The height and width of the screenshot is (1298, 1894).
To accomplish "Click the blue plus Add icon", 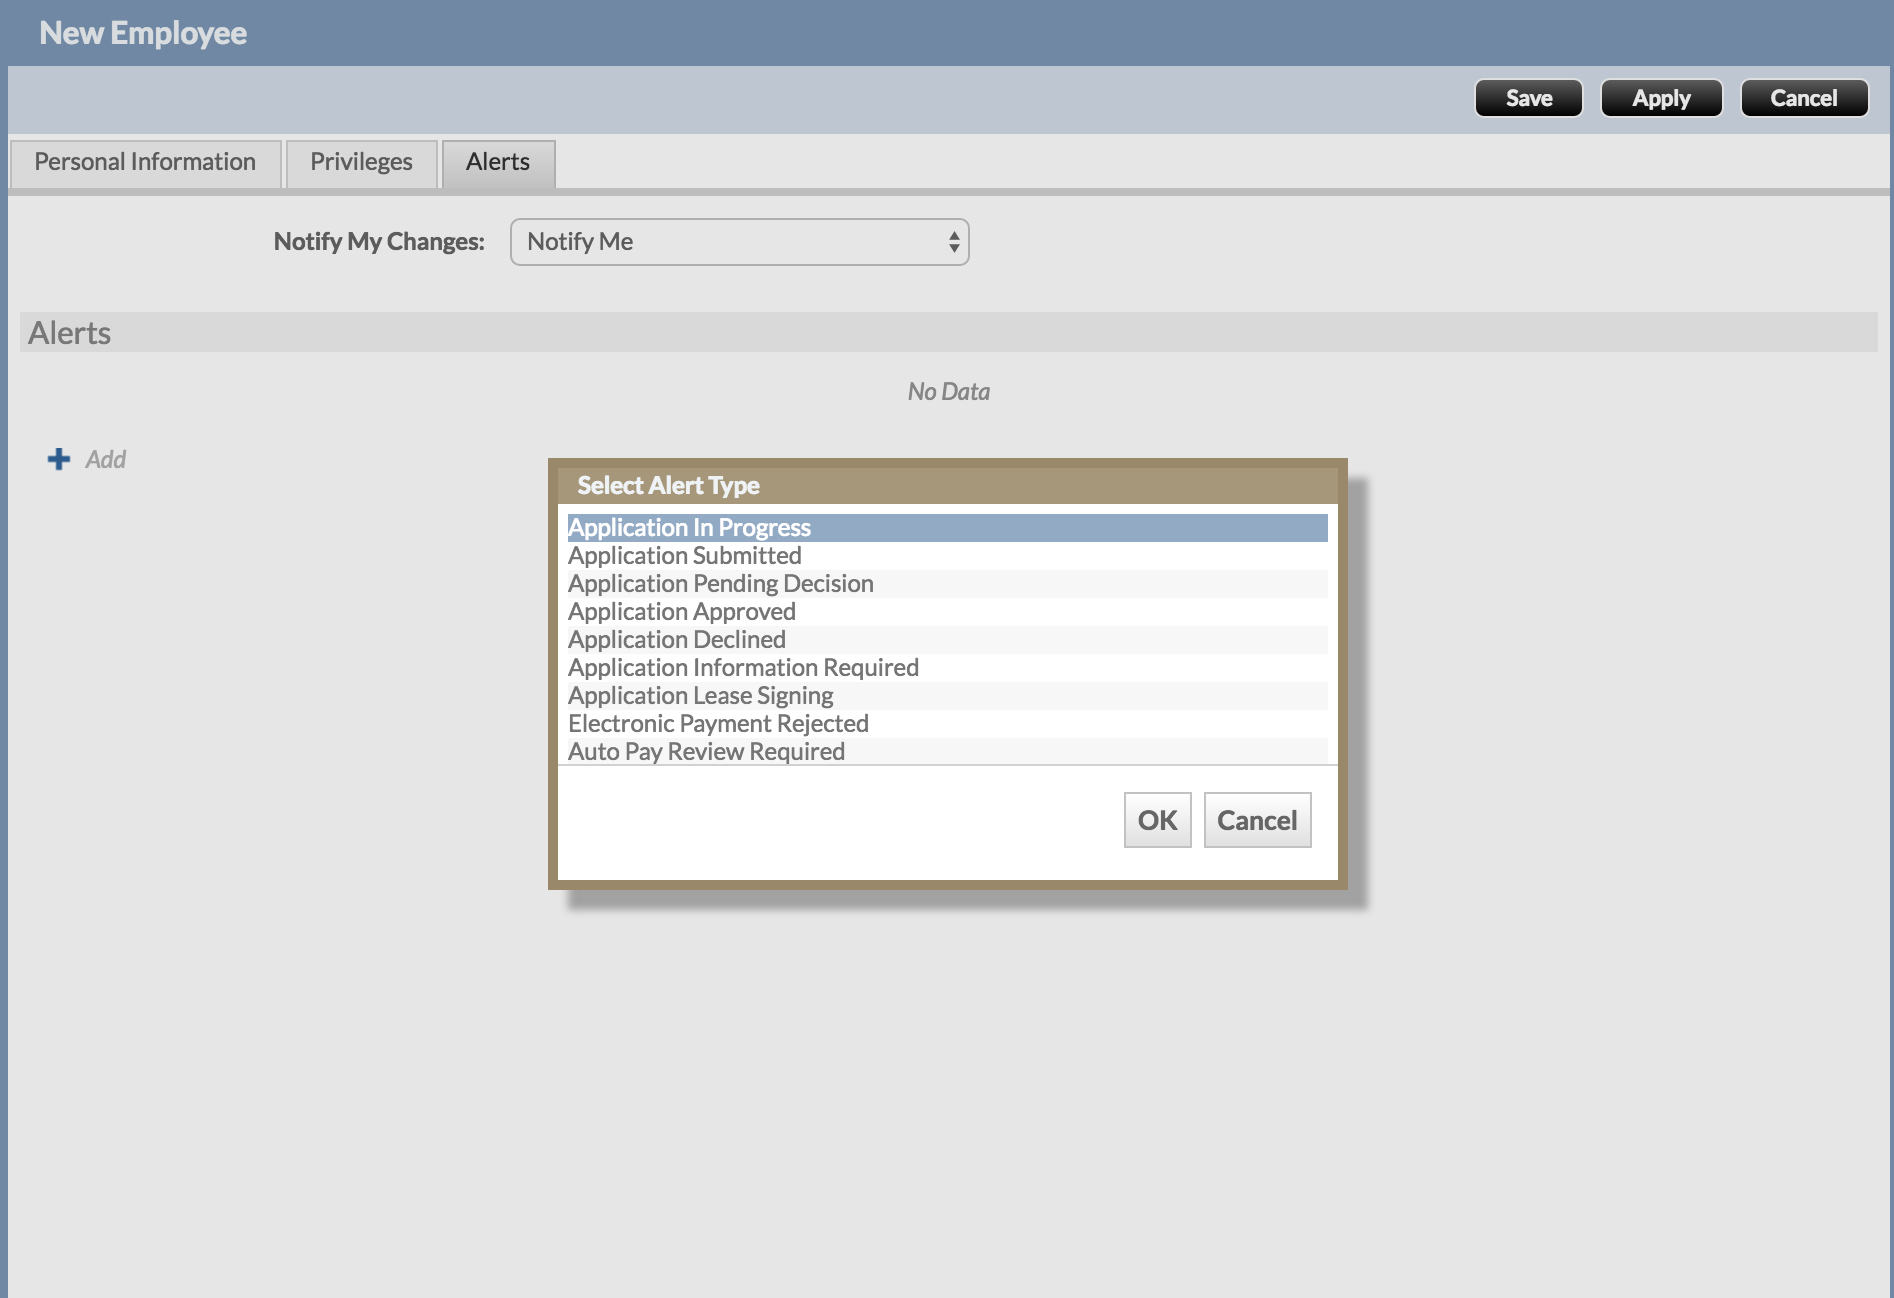I will click(x=59, y=459).
